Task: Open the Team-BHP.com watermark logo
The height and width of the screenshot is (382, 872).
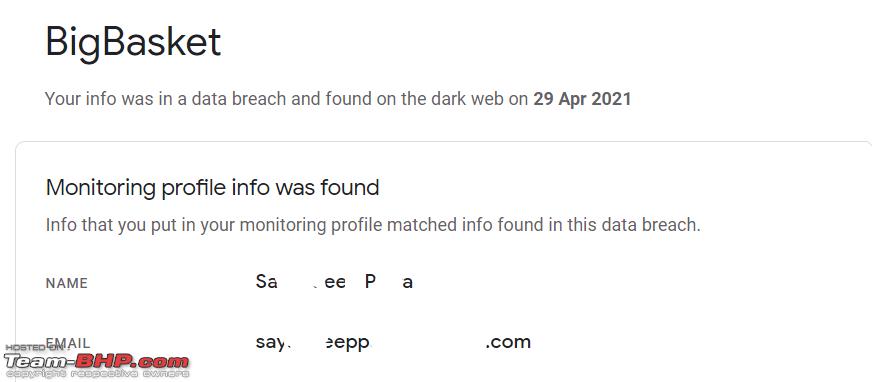Action: point(96,361)
